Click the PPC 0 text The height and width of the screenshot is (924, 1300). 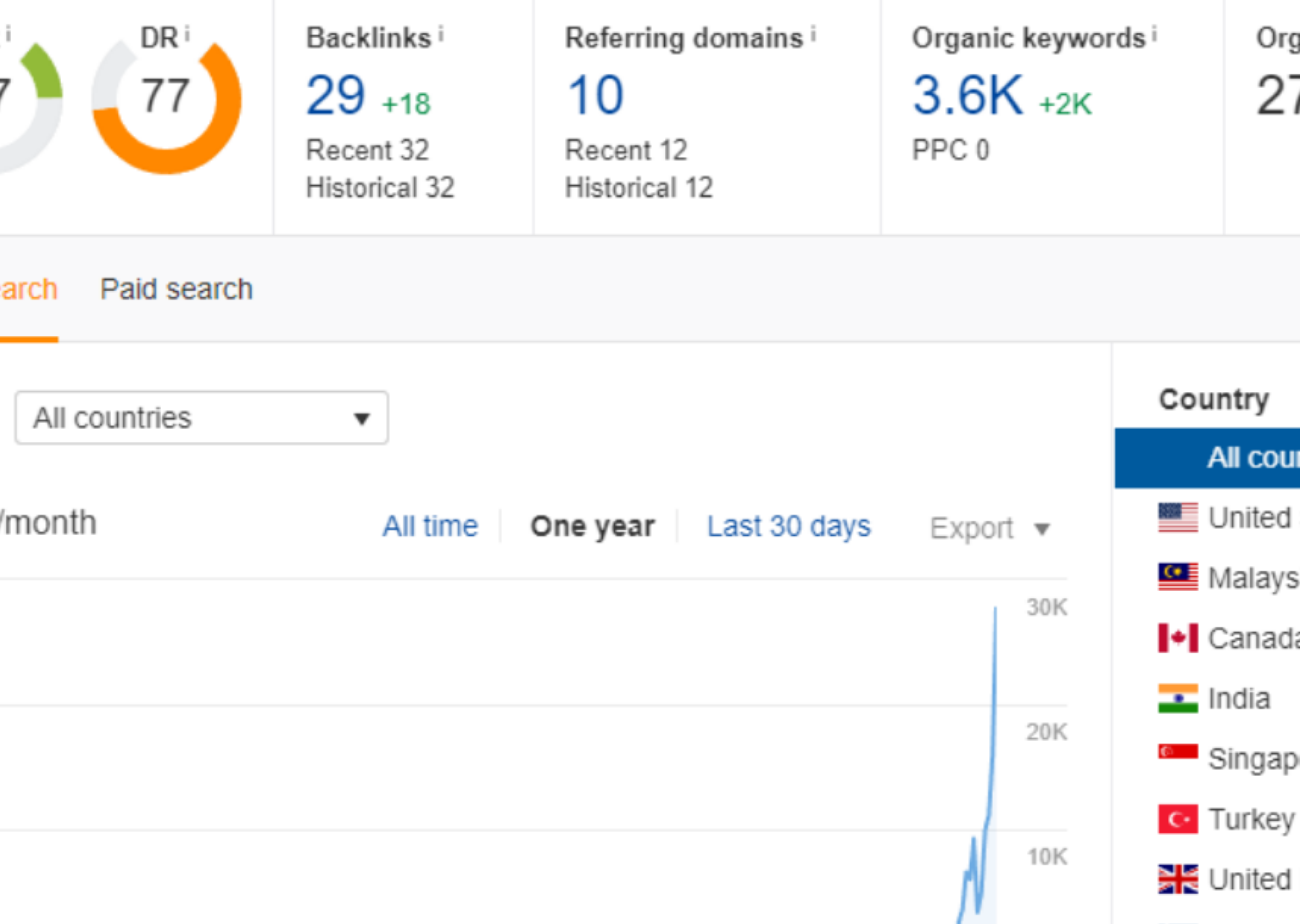(950, 150)
